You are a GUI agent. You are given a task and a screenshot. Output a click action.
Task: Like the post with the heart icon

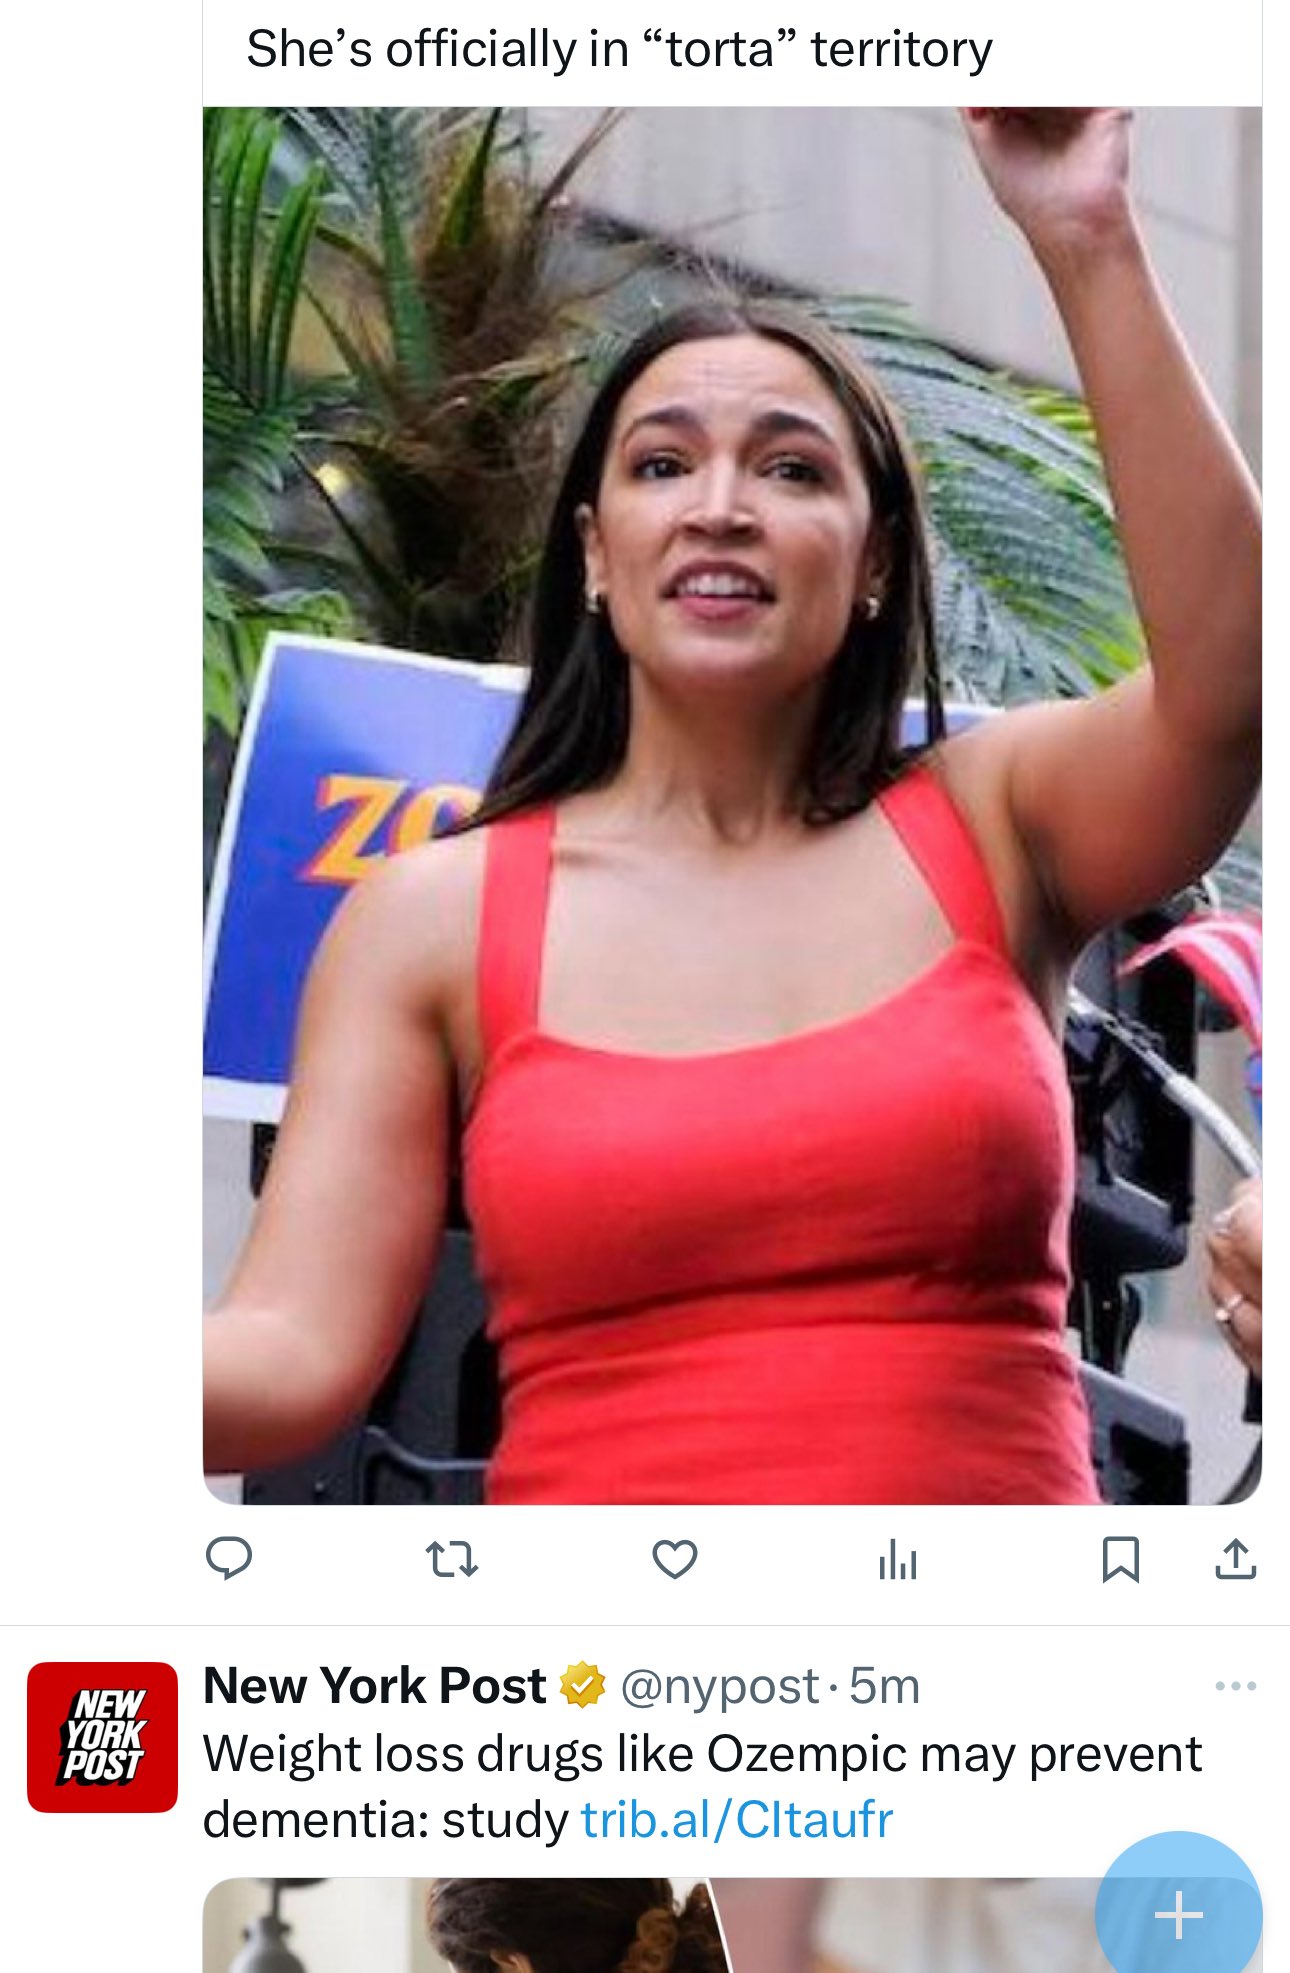point(675,1559)
